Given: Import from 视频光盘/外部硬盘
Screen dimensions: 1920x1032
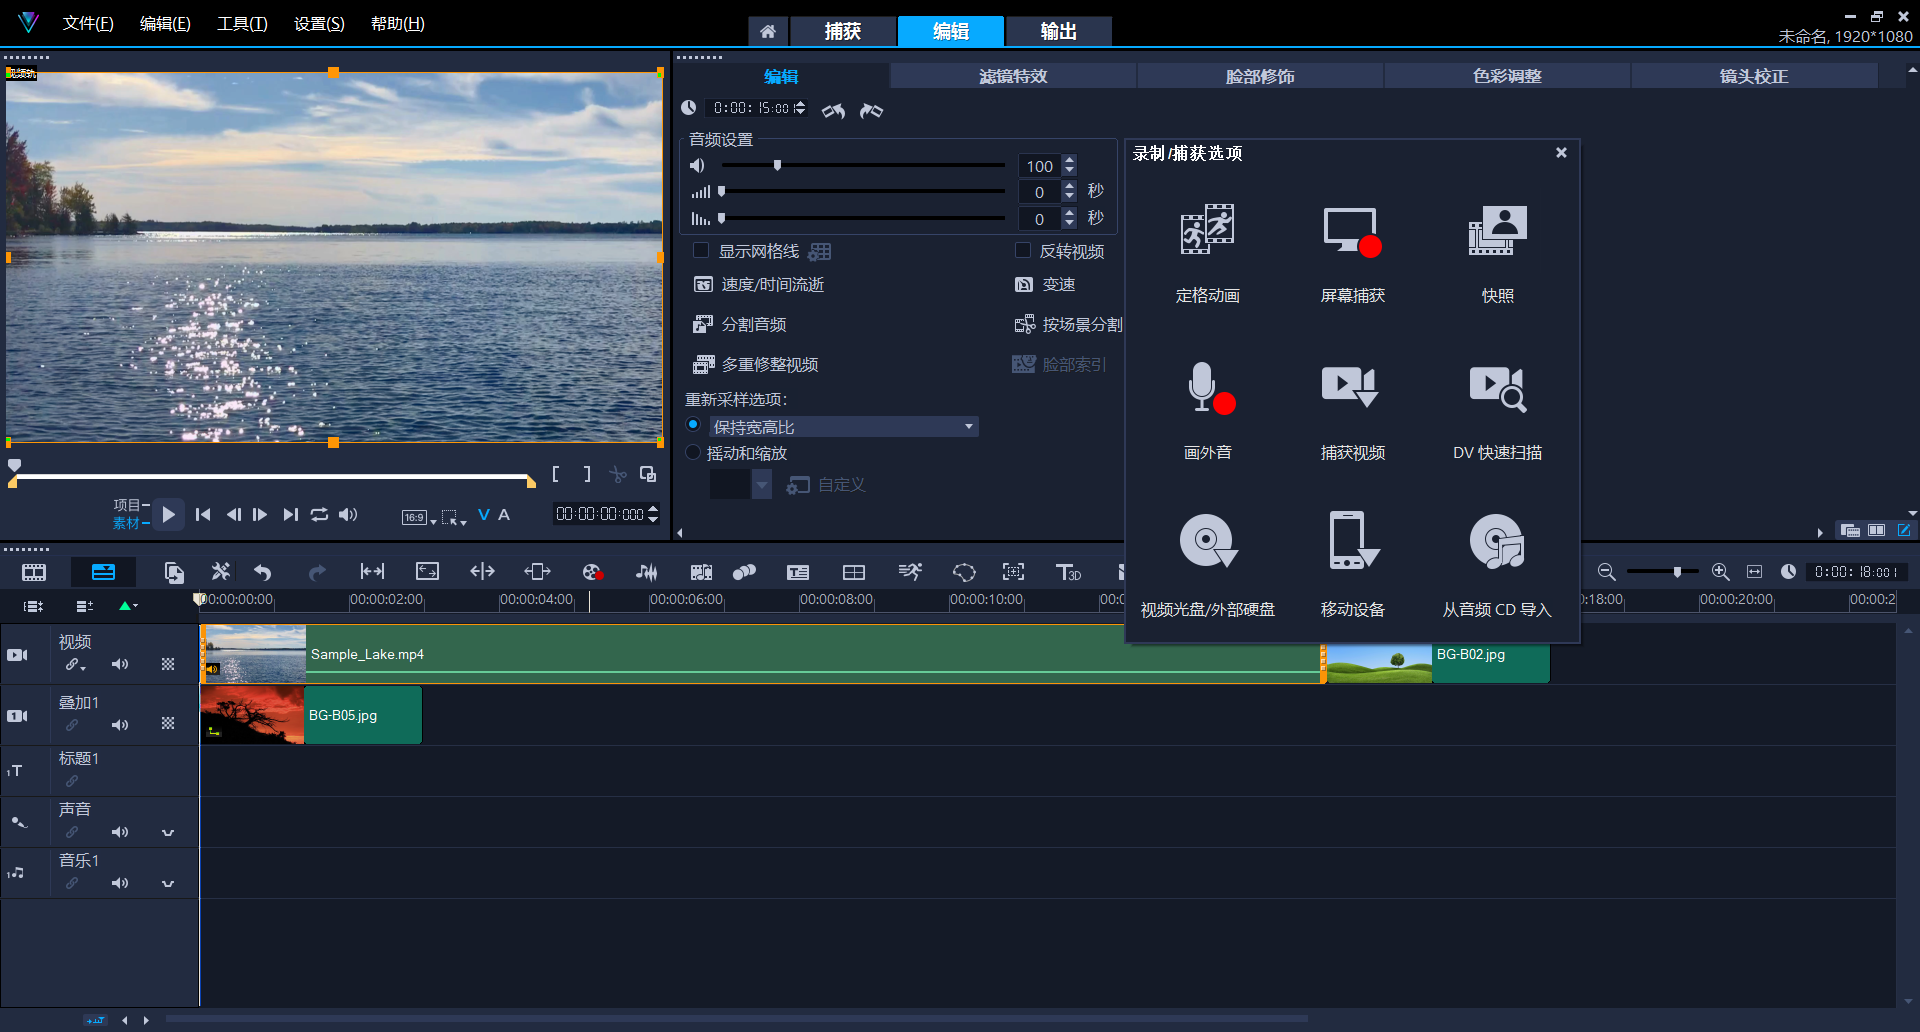Looking at the screenshot, I should (1207, 566).
